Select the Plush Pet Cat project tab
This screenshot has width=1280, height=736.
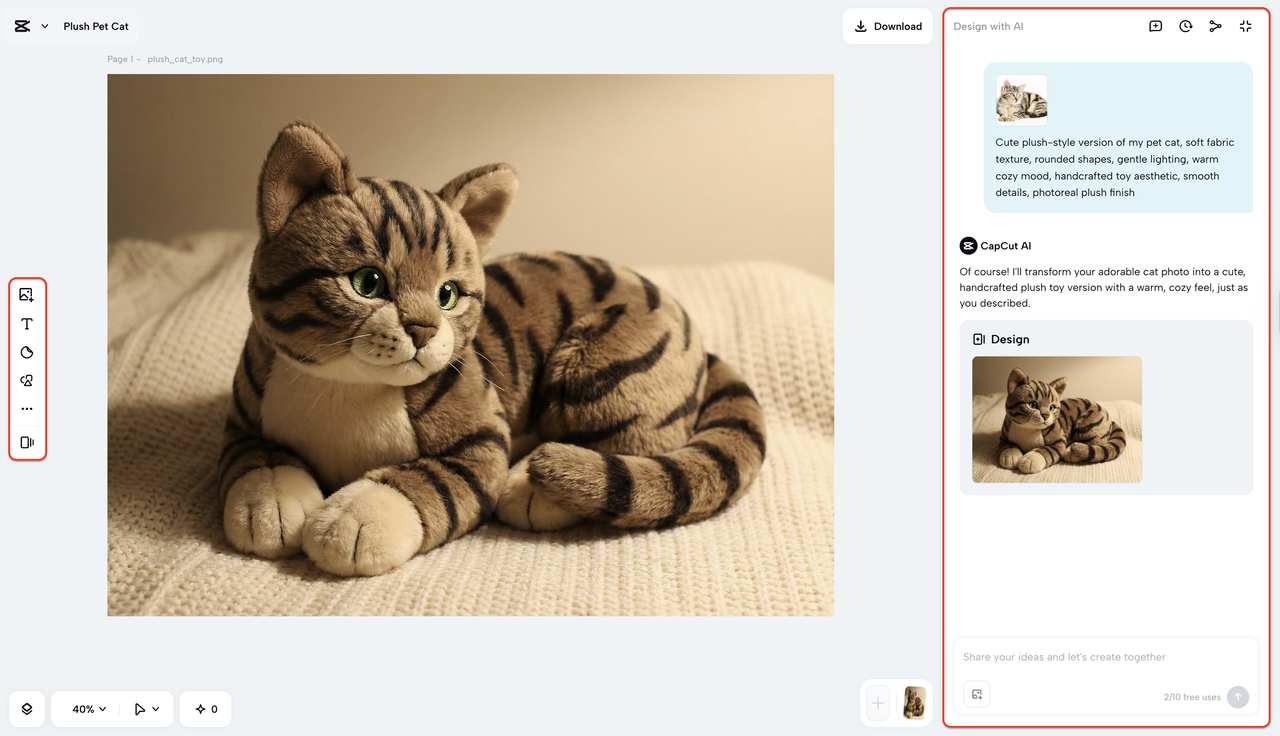pyautogui.click(x=95, y=26)
